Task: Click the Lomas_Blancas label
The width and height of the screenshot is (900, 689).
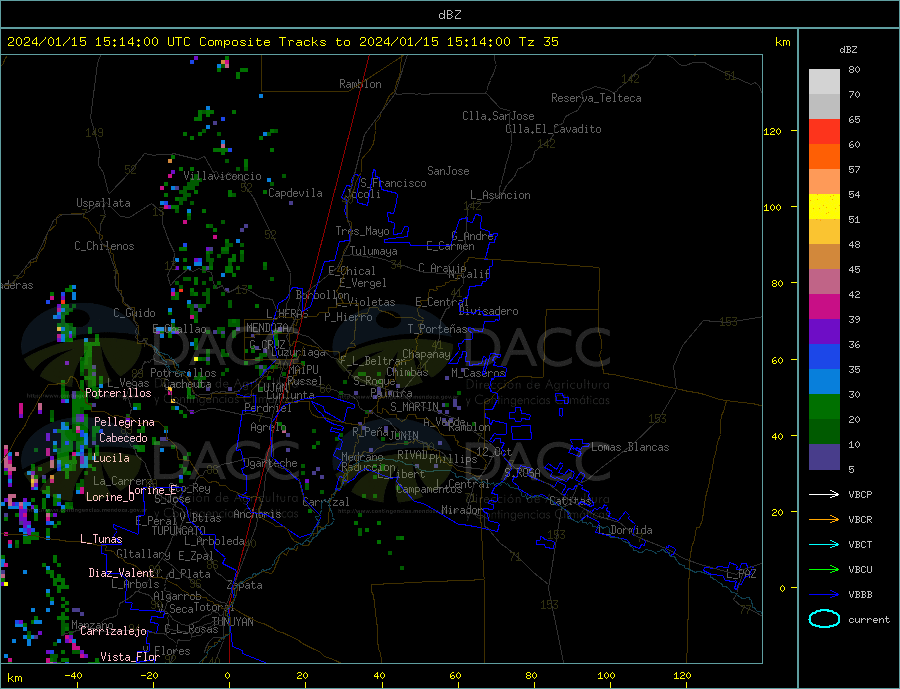Action: pos(630,447)
